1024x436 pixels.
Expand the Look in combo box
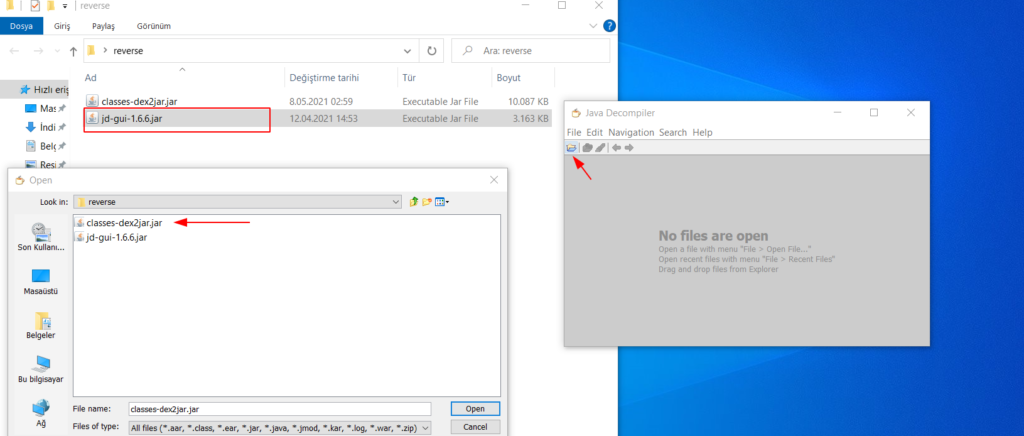coord(396,202)
